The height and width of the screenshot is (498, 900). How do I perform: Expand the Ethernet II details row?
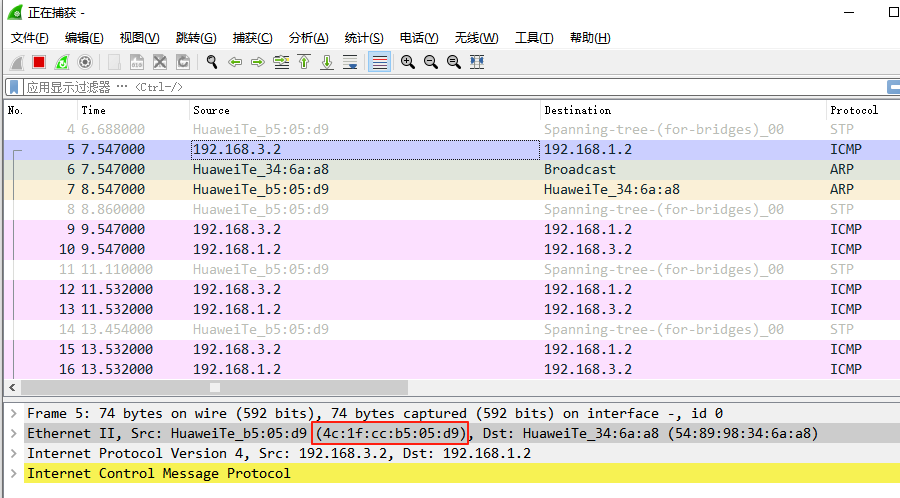pos(14,433)
